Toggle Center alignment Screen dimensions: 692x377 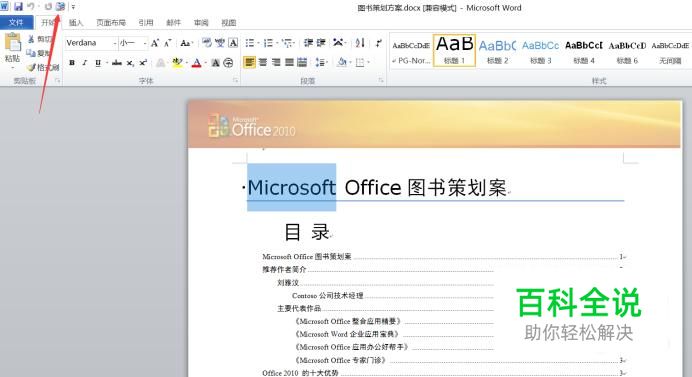pyautogui.click(x=263, y=62)
